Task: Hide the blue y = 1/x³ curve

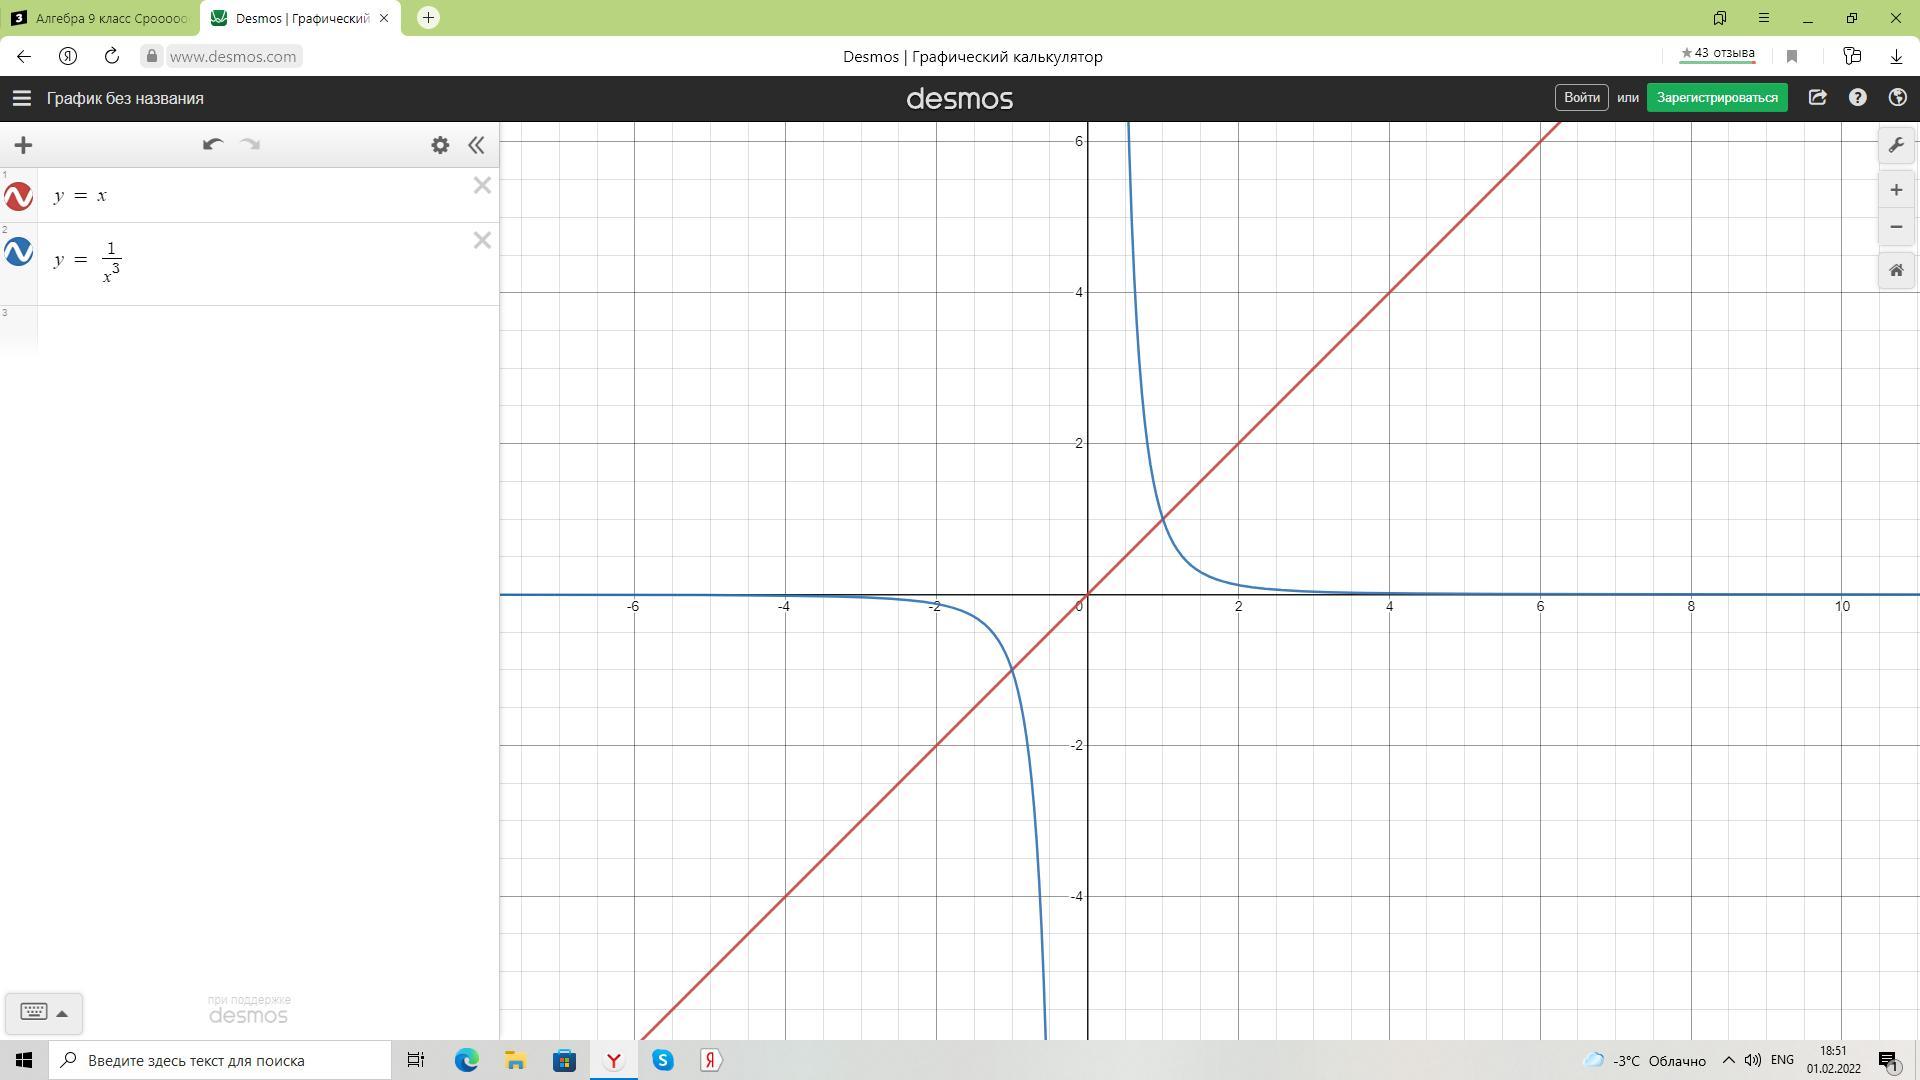Action: point(19,252)
